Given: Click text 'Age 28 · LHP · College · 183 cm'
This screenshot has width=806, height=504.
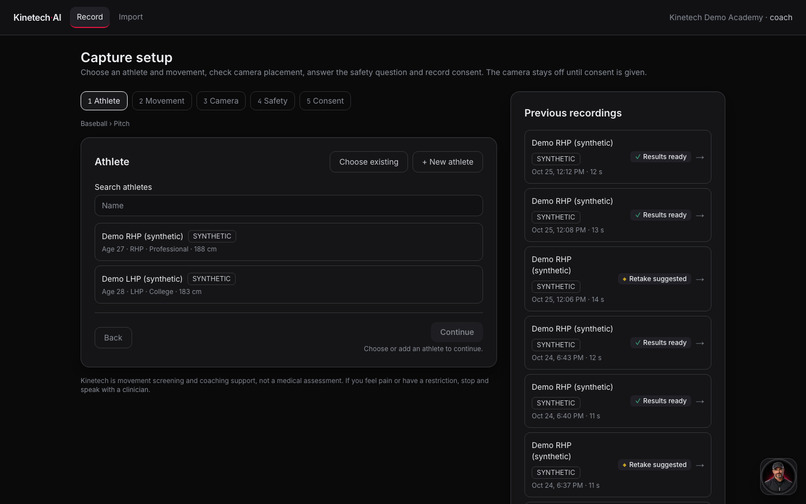Looking at the screenshot, I should (x=152, y=292).
